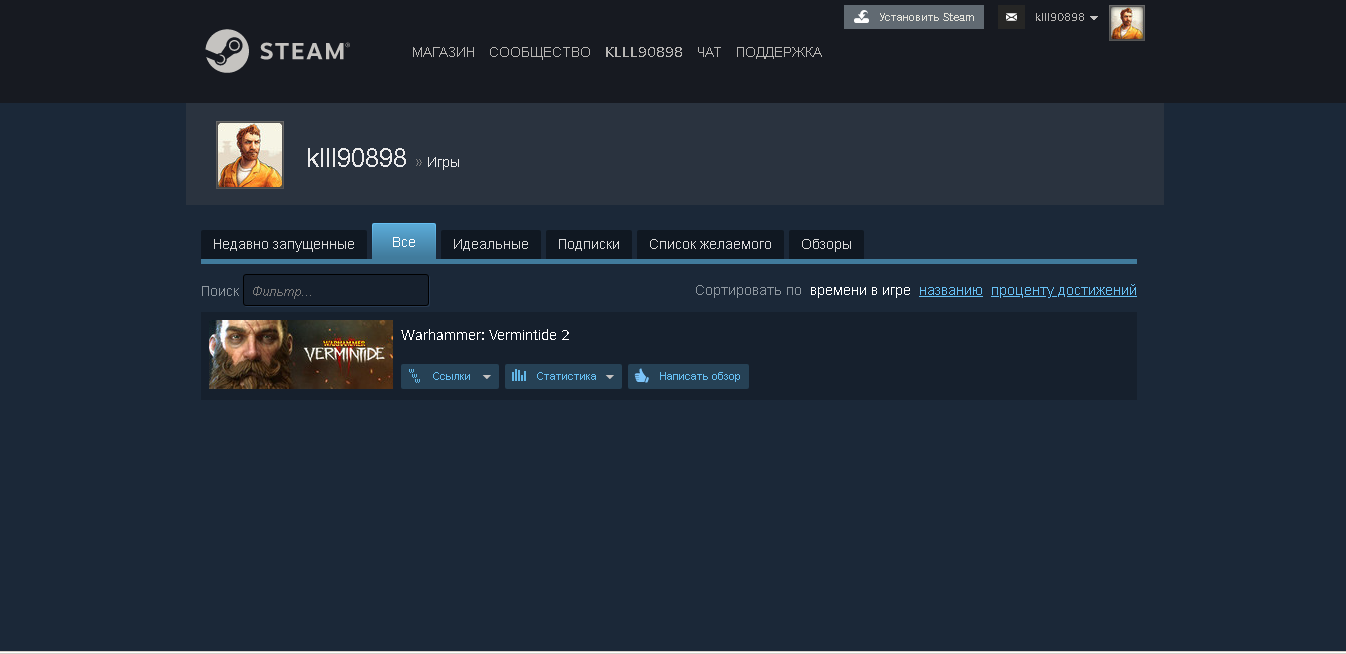This screenshot has height=654, width=1346.
Task: Open the envelope notifications icon
Action: (1011, 17)
